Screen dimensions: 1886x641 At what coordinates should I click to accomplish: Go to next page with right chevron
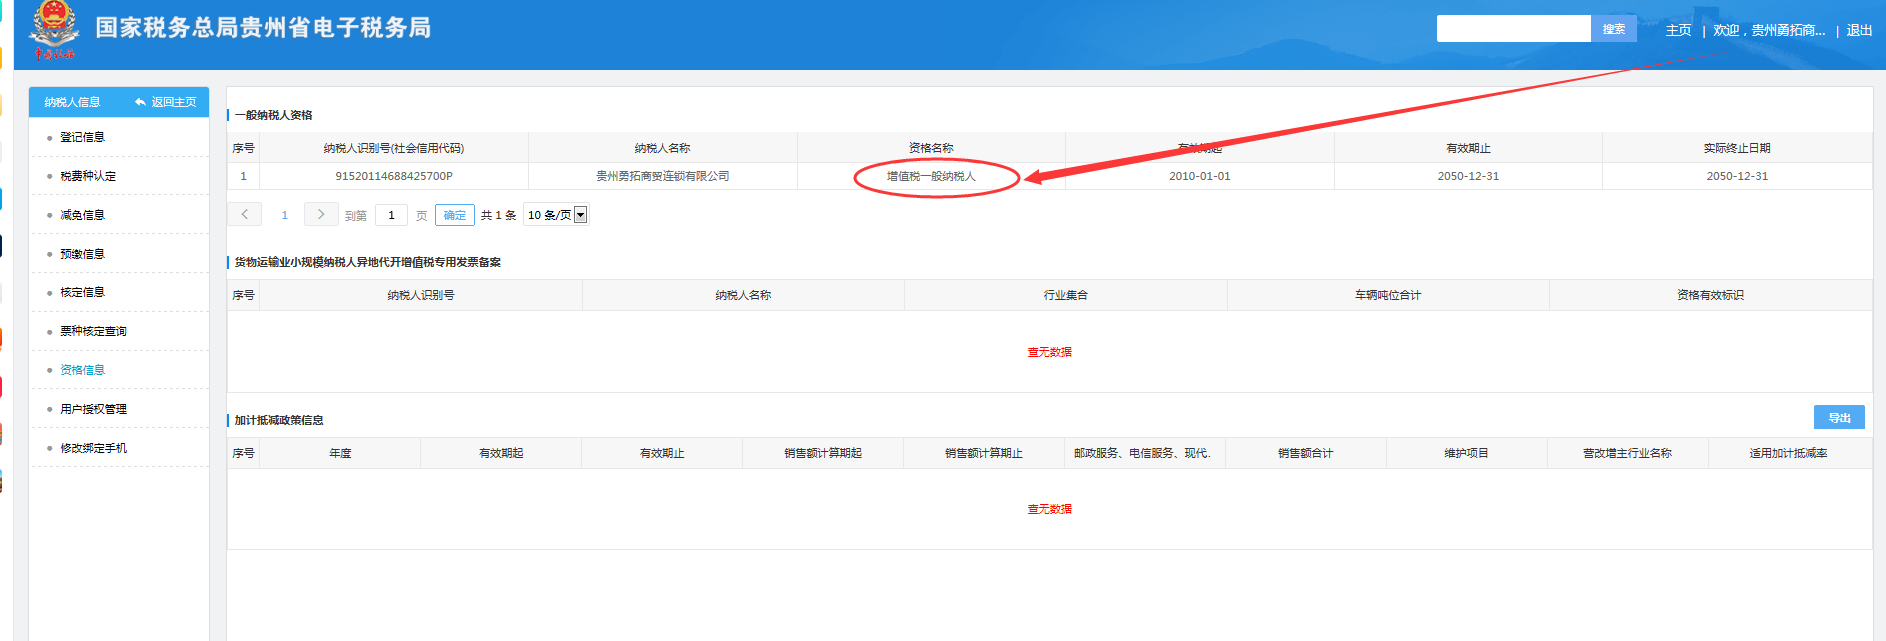(x=321, y=214)
